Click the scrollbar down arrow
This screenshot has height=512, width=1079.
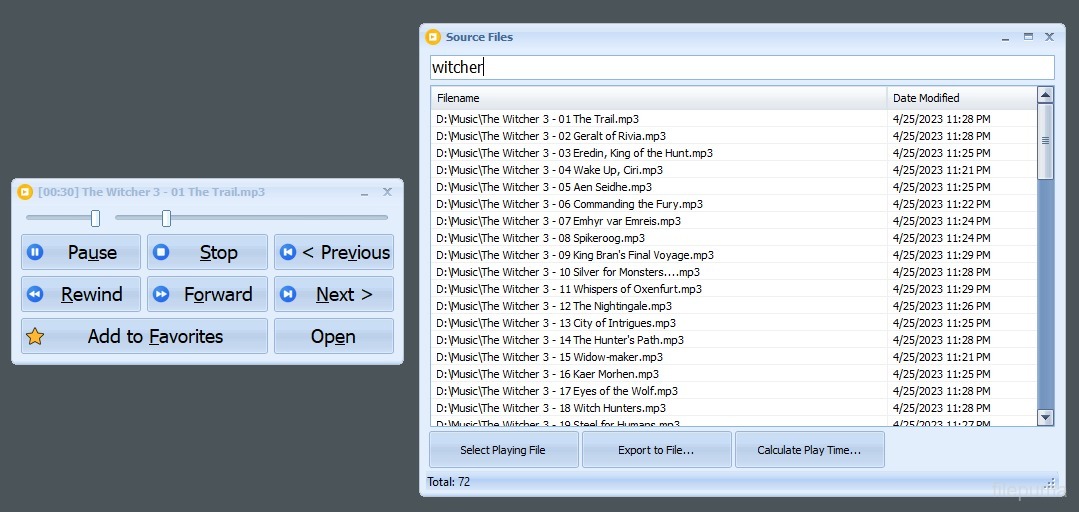click(1046, 417)
